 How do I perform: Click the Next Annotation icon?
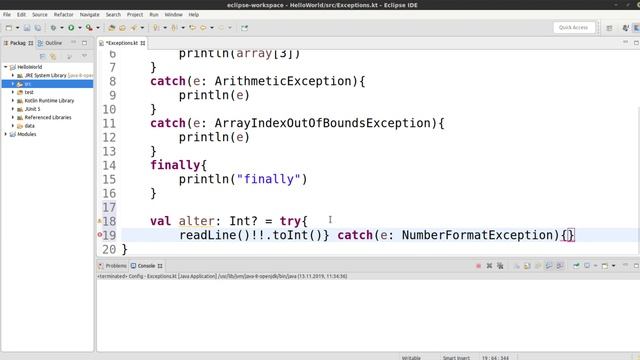tap(156, 28)
